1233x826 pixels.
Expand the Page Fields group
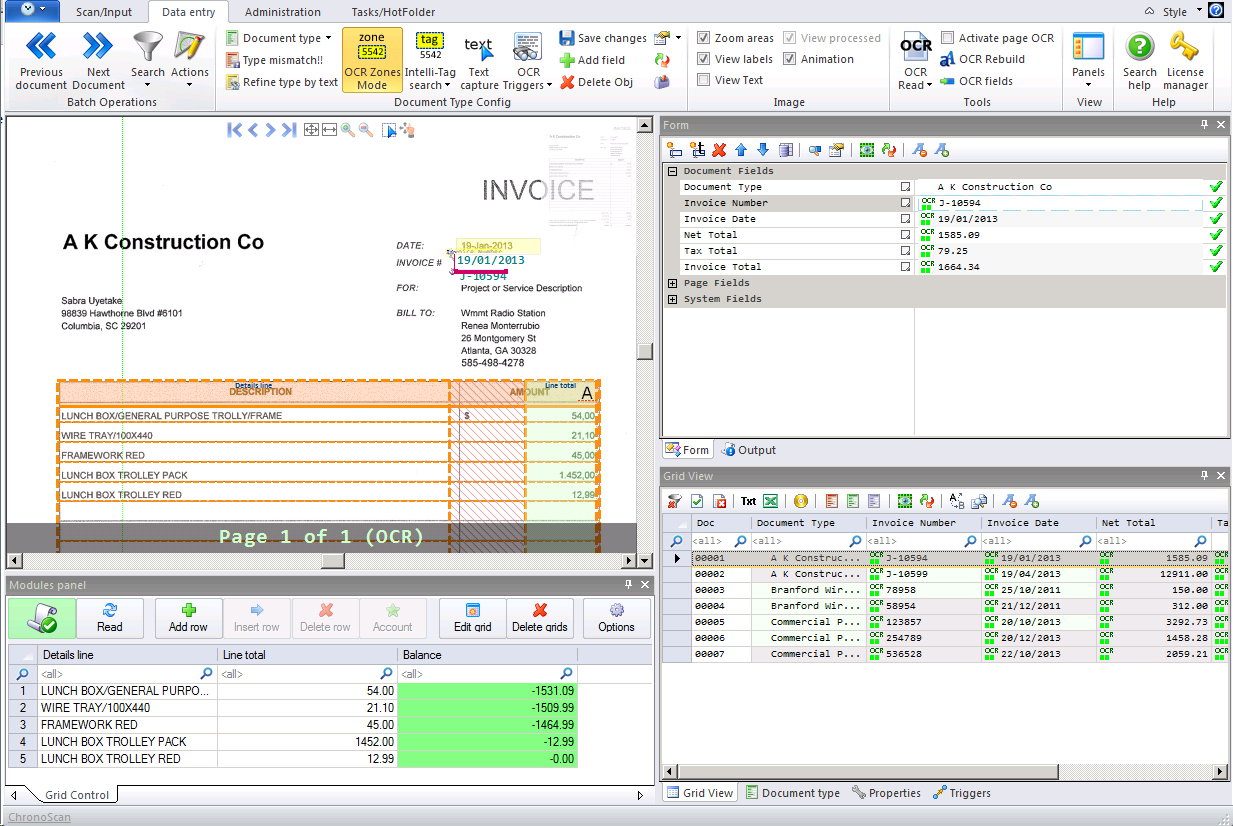(x=673, y=283)
